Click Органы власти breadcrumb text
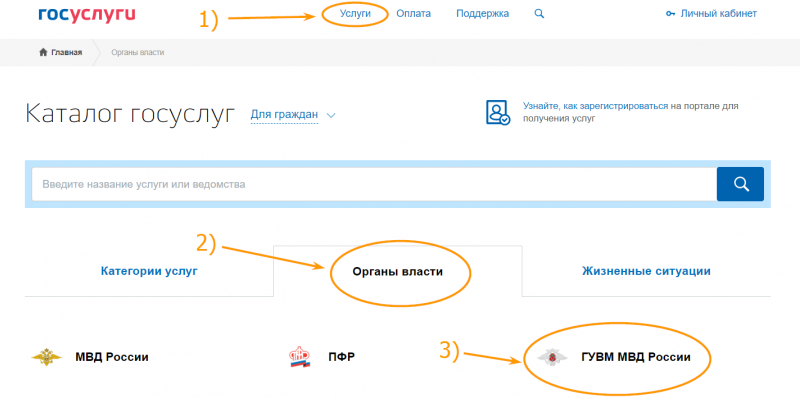The image size is (800, 398). [x=138, y=53]
